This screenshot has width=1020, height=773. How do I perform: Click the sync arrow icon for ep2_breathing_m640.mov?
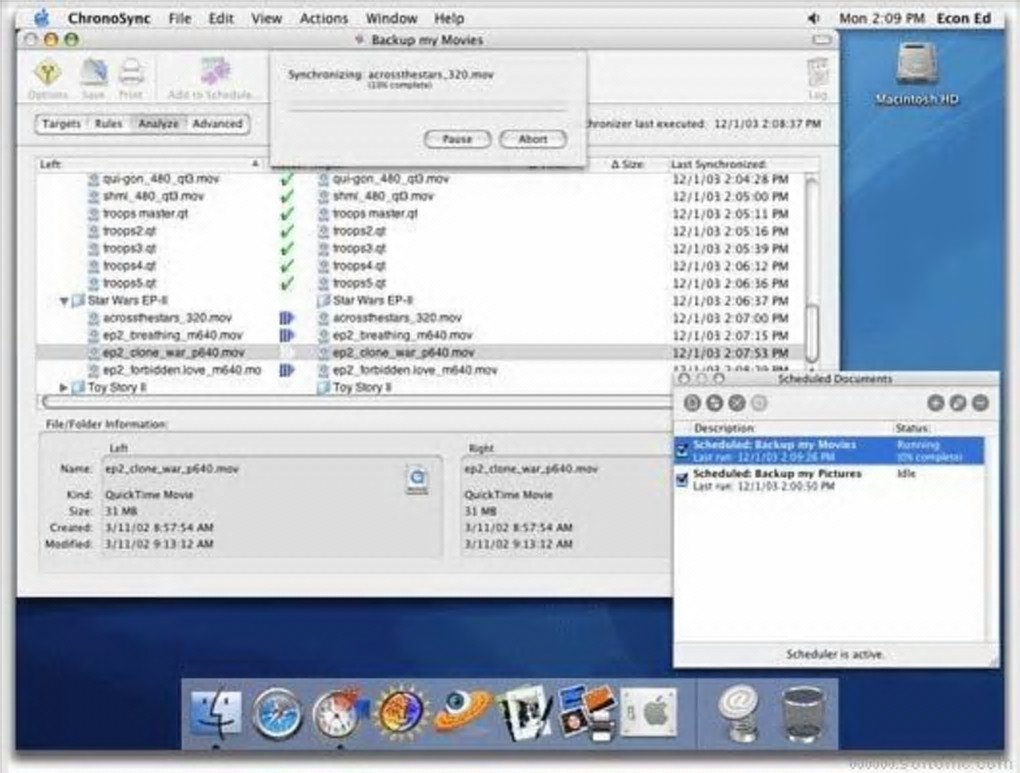(x=287, y=336)
